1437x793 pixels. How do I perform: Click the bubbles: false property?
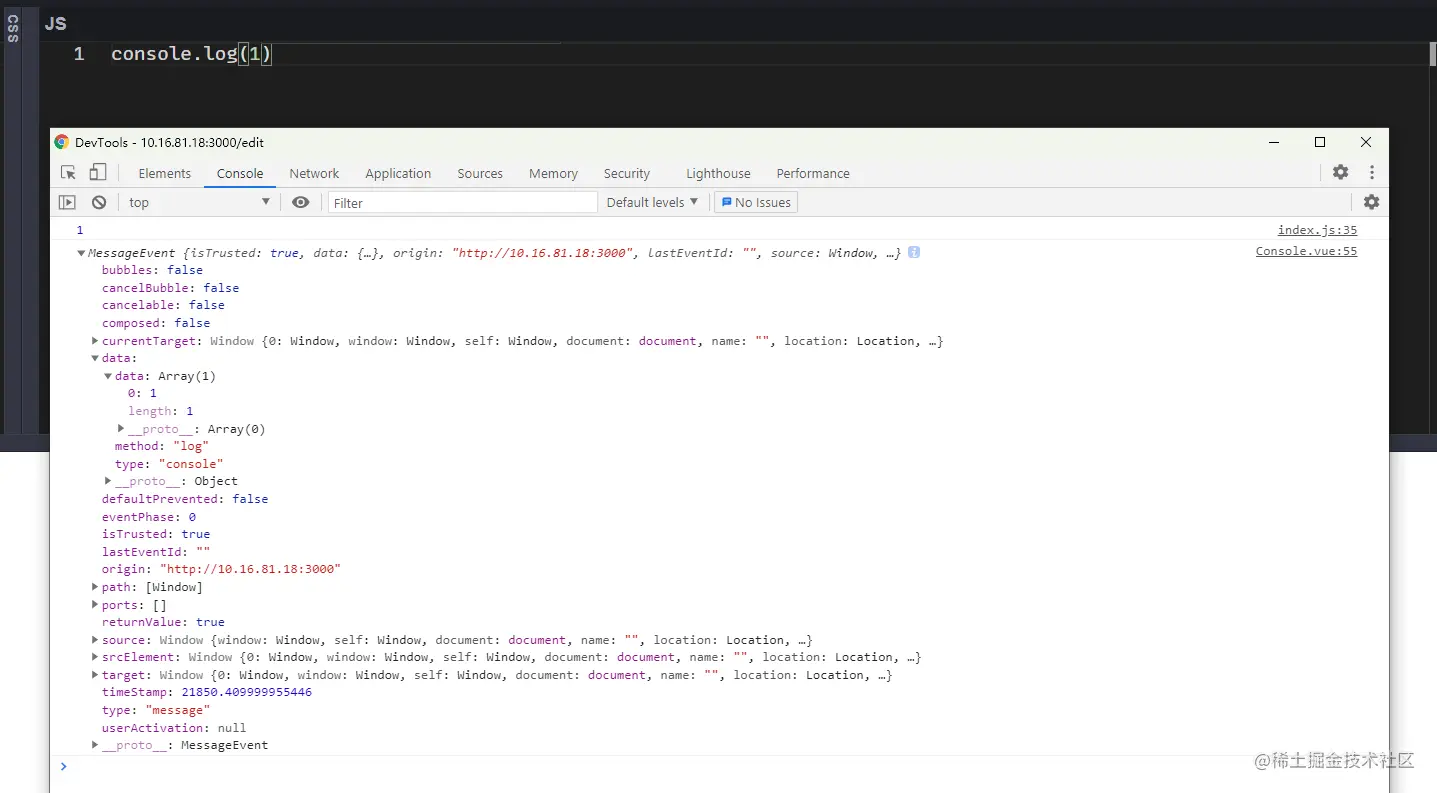[152, 270]
